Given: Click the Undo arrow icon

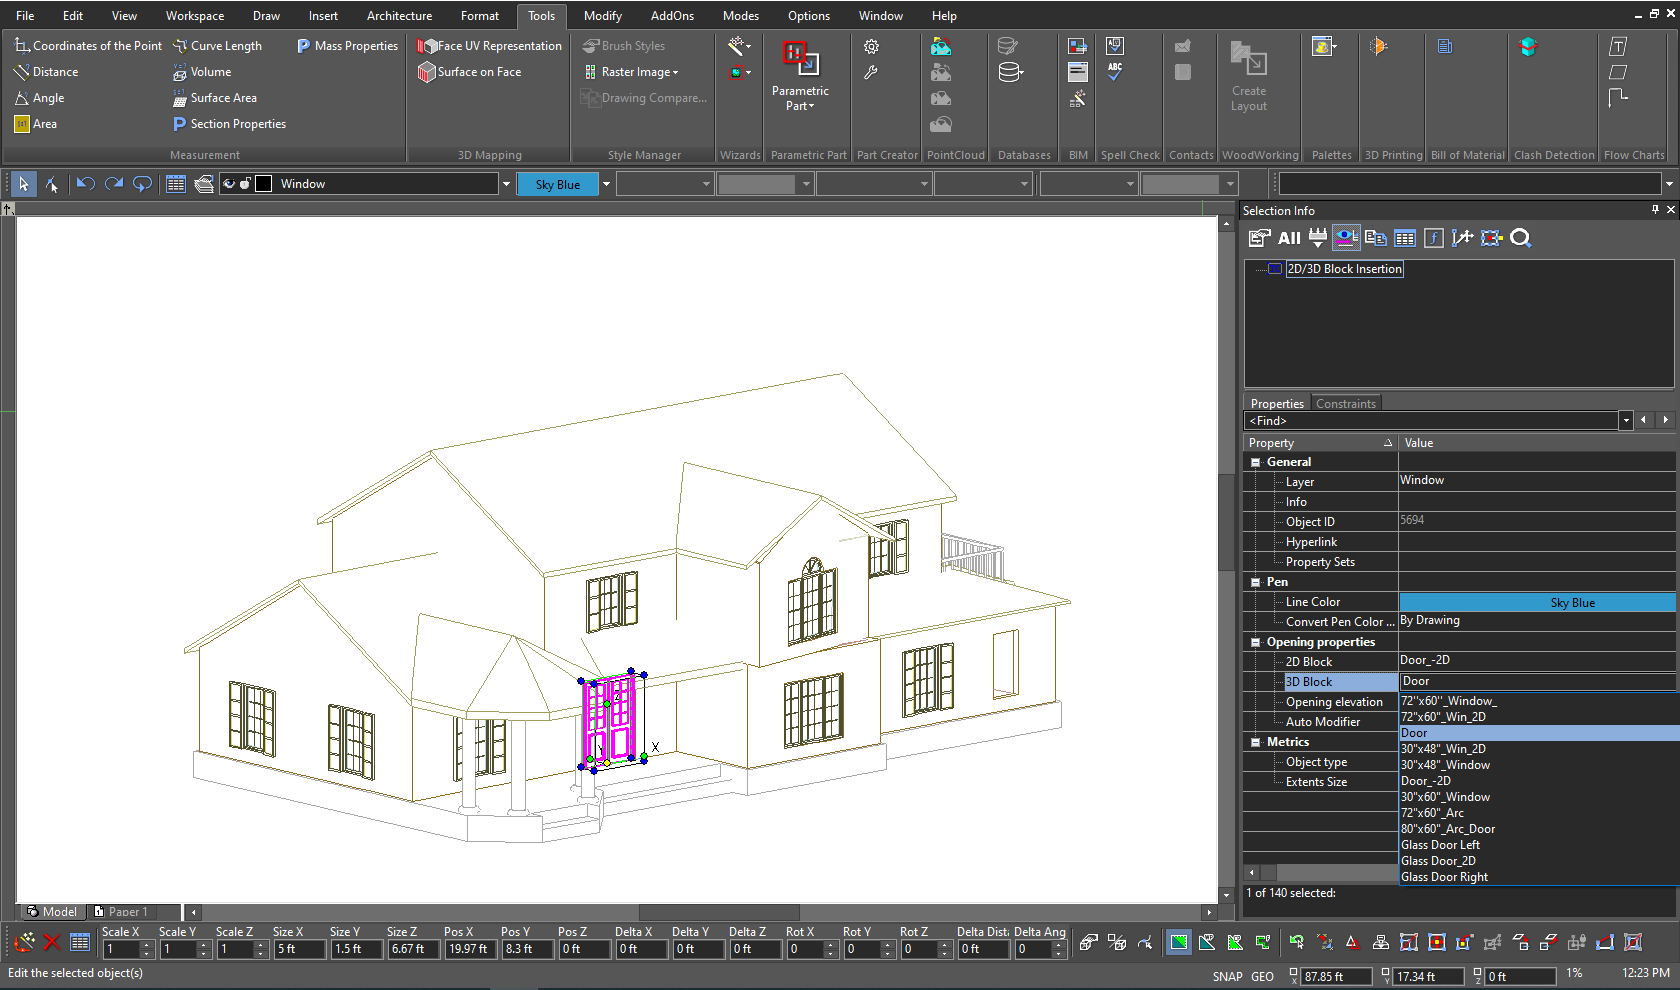Looking at the screenshot, I should click(x=86, y=184).
